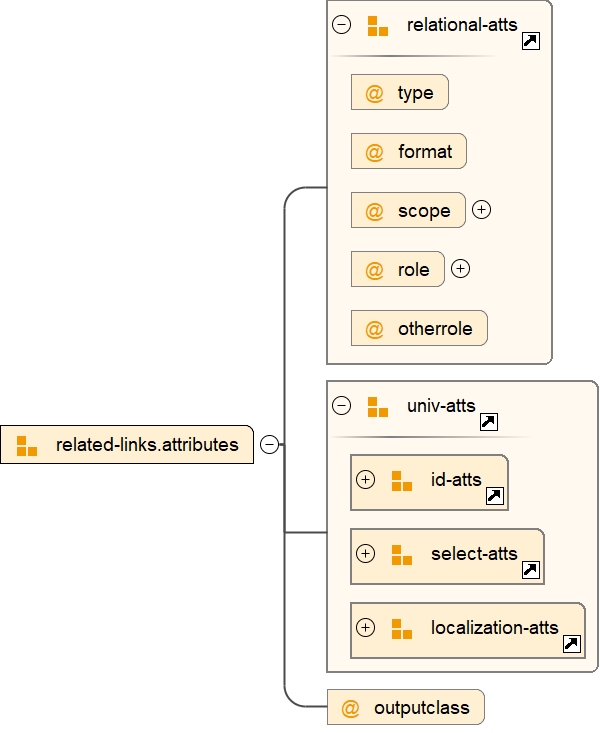This screenshot has height=733, width=600.
Task: Select the outputclass attribute label
Action: [x=422, y=708]
